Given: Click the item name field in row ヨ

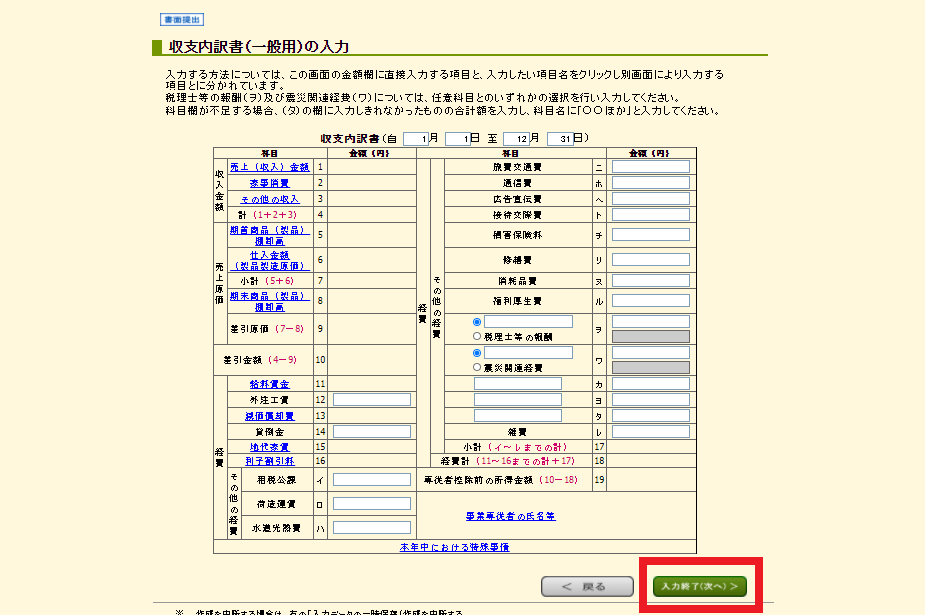Looking at the screenshot, I should 518,400.
